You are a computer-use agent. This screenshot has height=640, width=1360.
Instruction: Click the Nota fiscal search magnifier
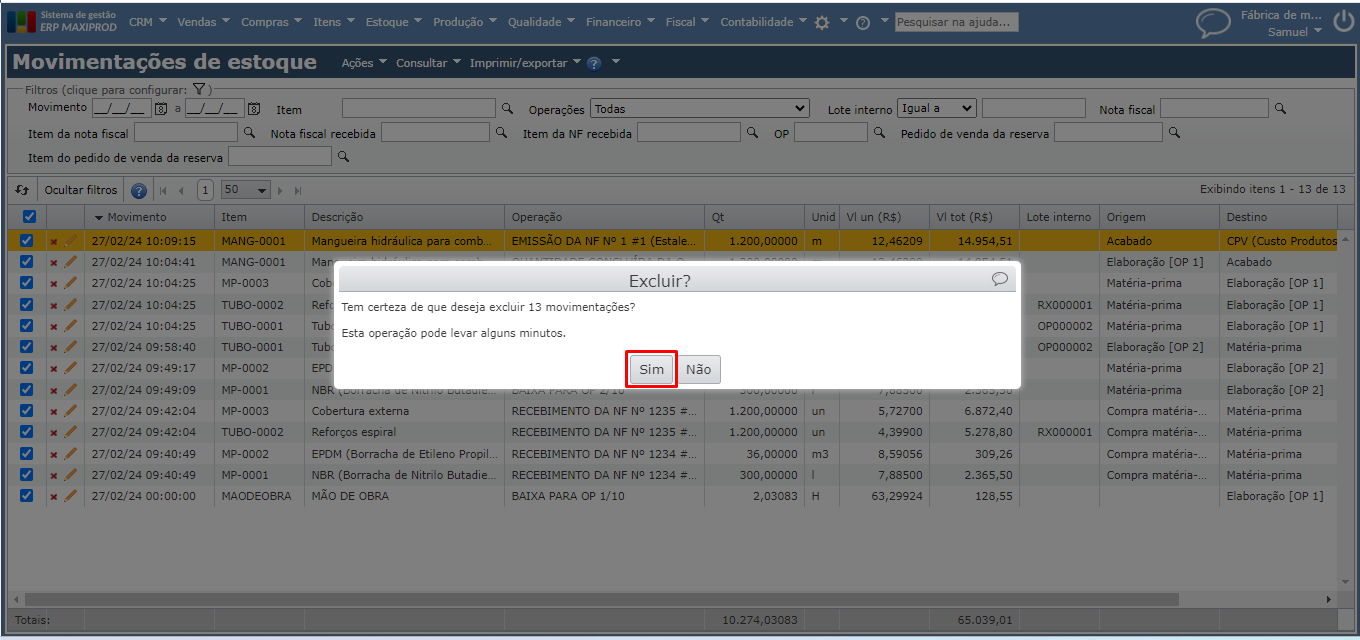[x=1280, y=108]
